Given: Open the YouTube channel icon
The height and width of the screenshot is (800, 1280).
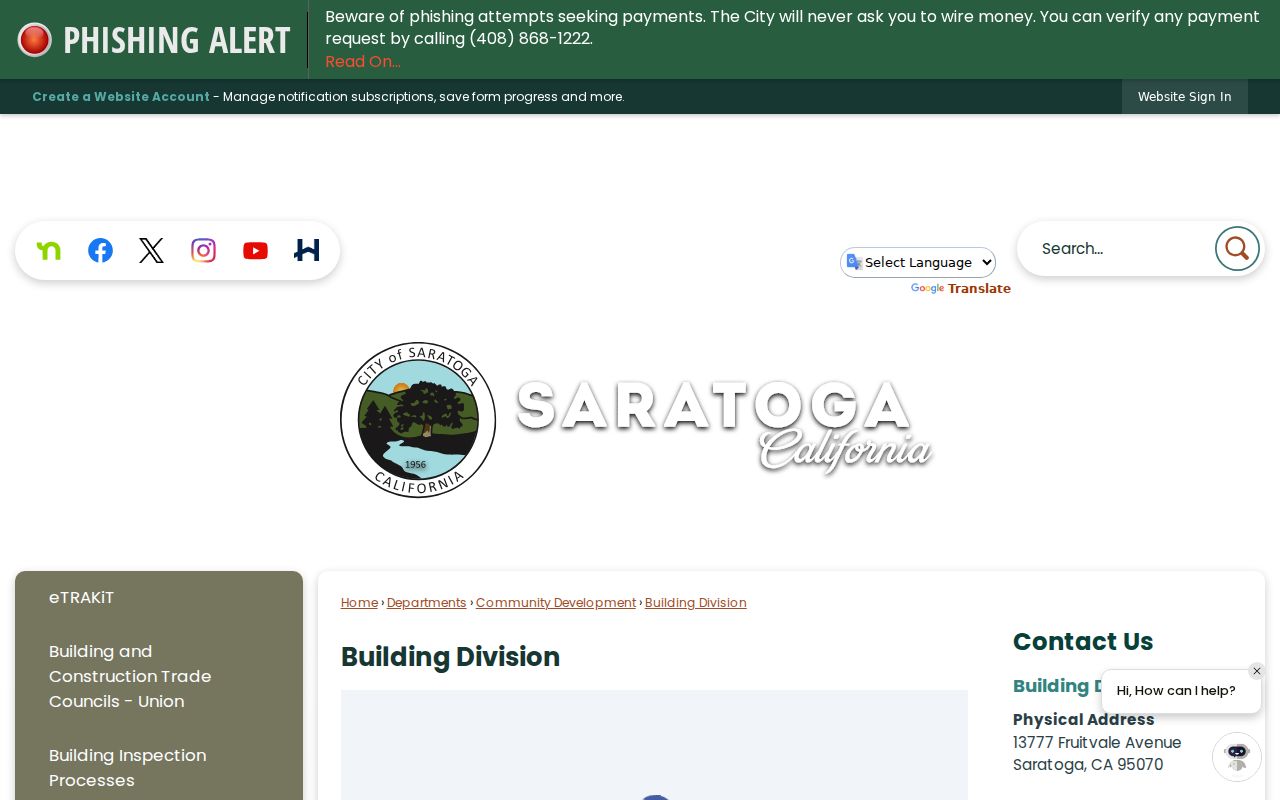Looking at the screenshot, I should (255, 250).
